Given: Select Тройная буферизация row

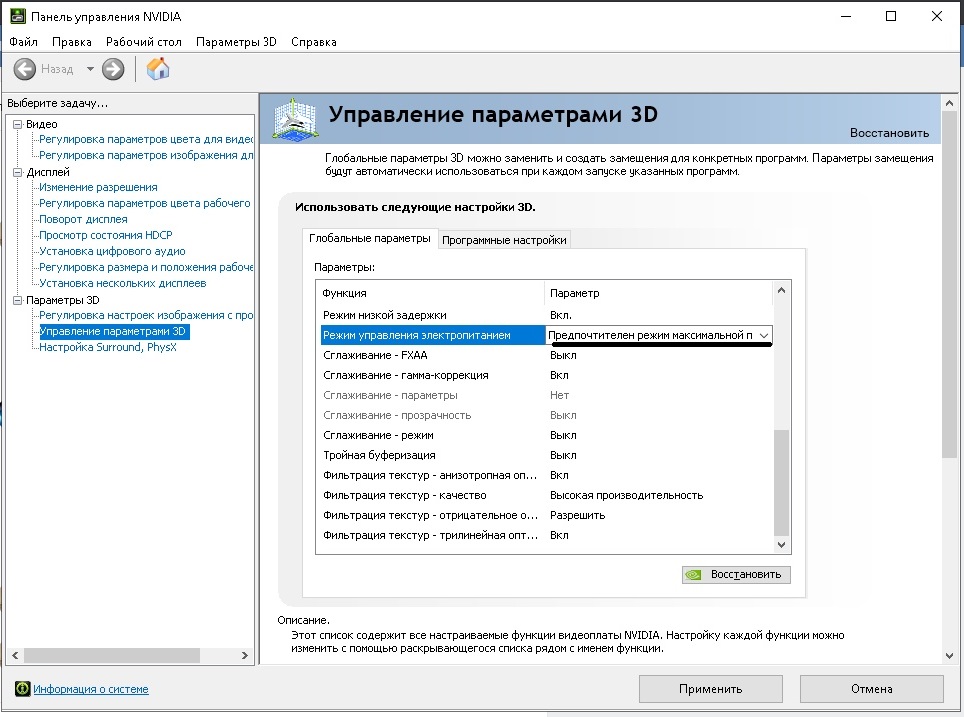Looking at the screenshot, I should pyautogui.click(x=546, y=455).
